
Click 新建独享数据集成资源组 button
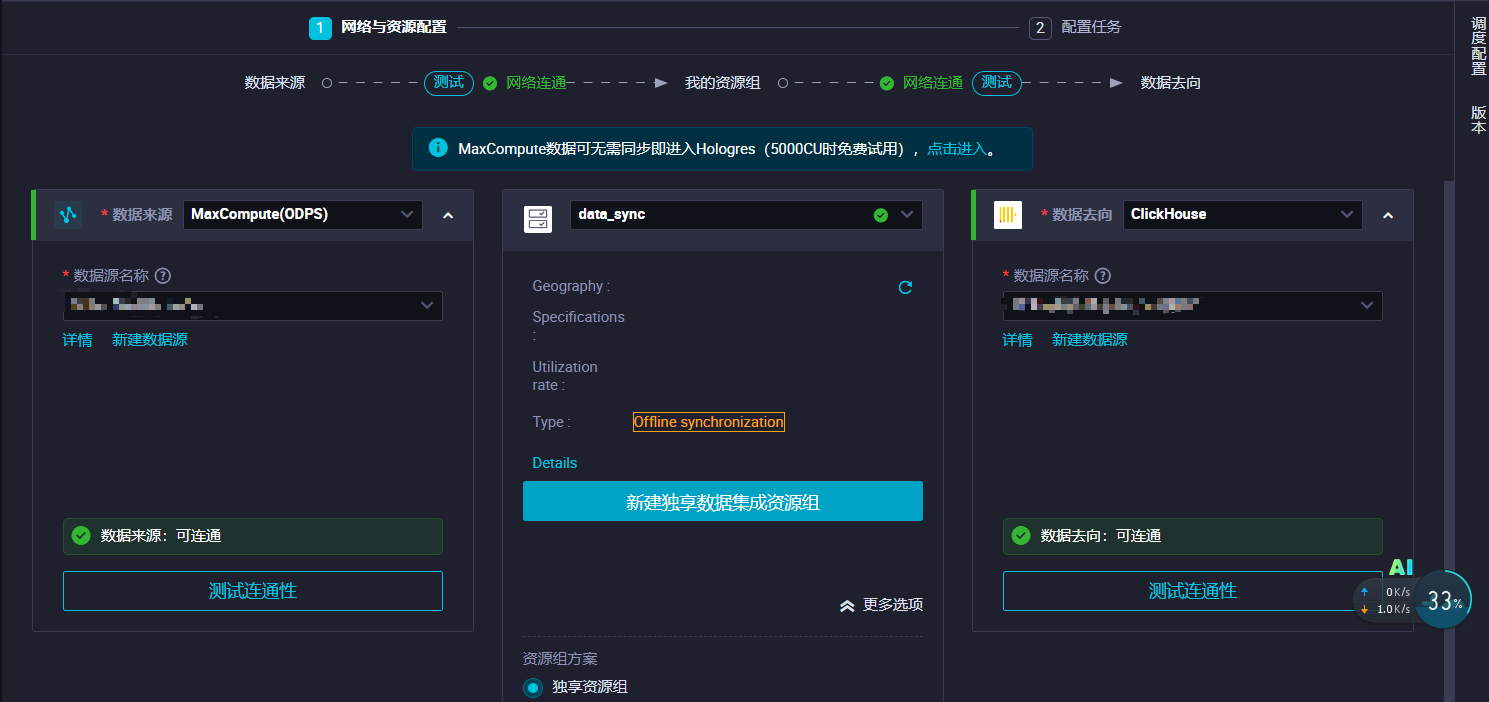click(723, 501)
